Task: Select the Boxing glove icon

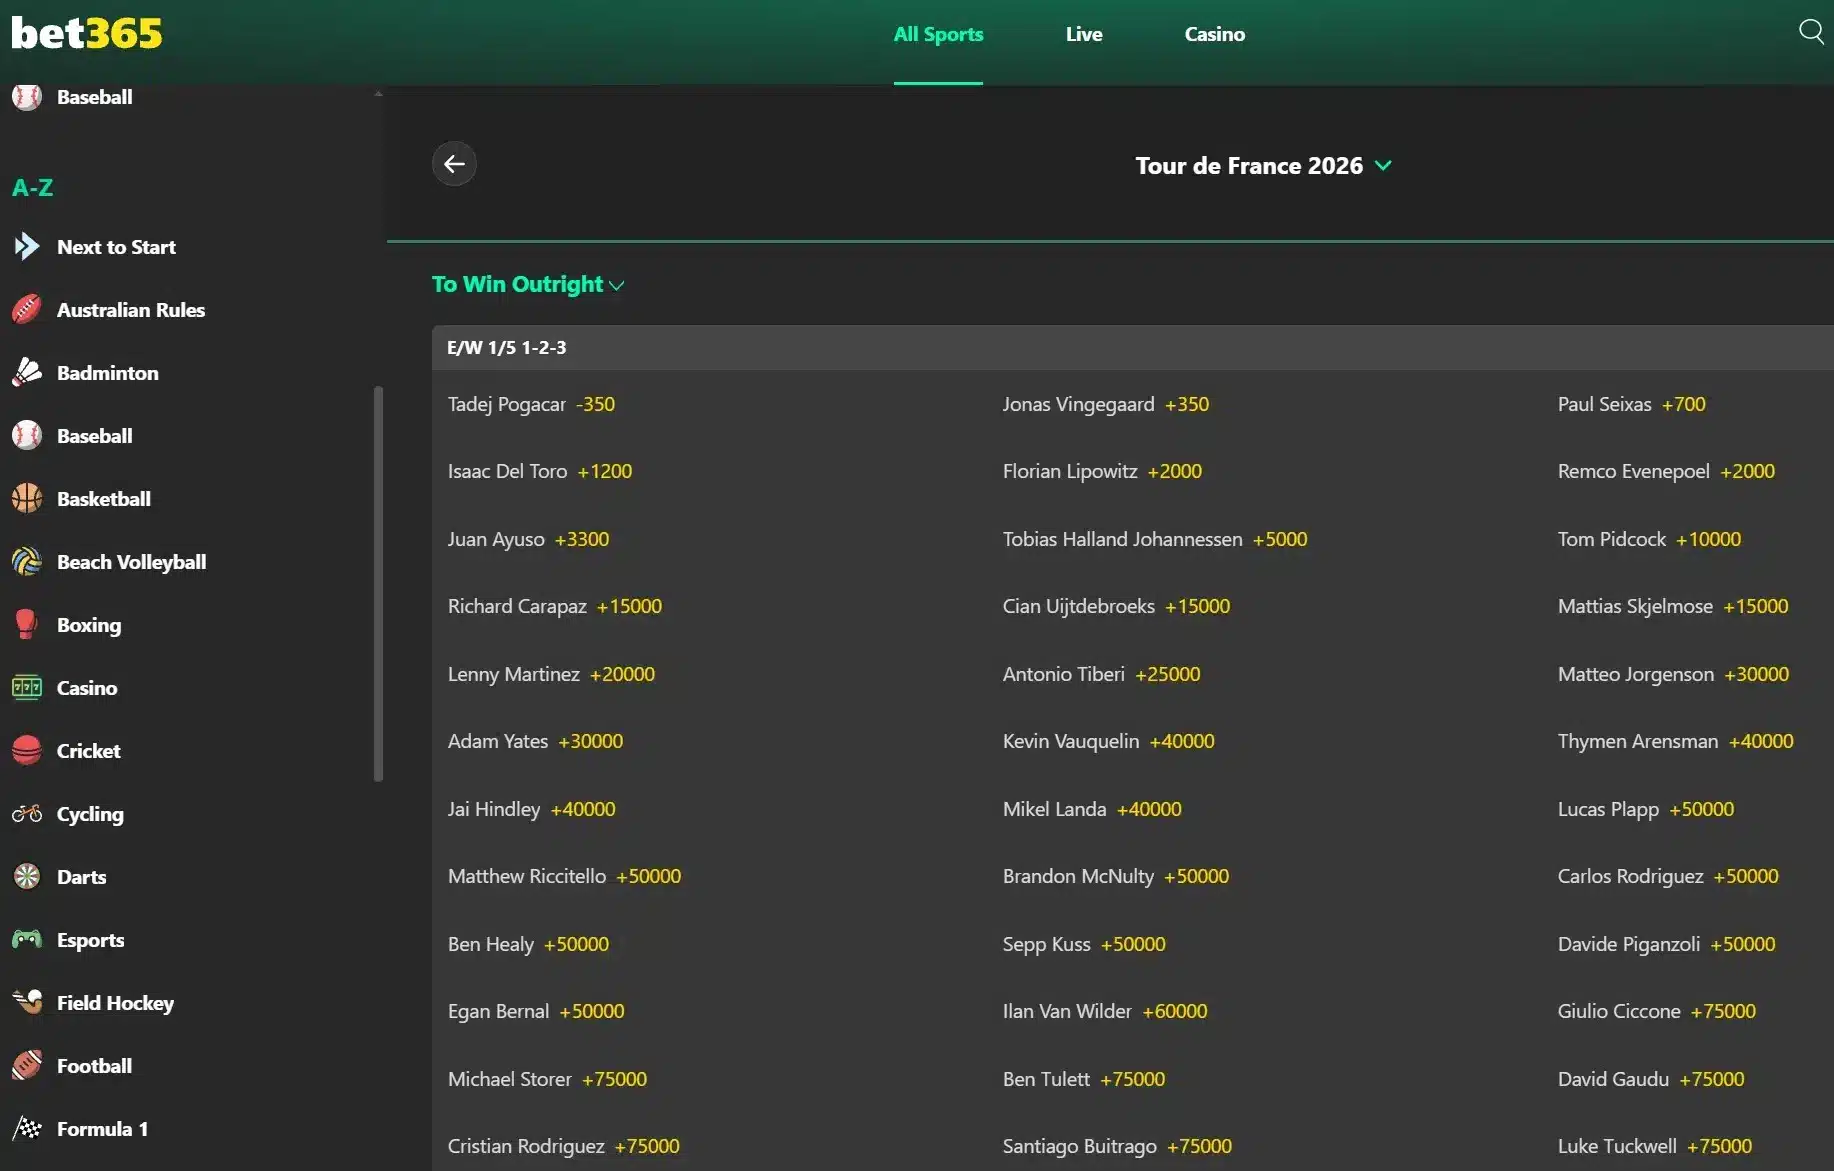Action: pos(27,625)
